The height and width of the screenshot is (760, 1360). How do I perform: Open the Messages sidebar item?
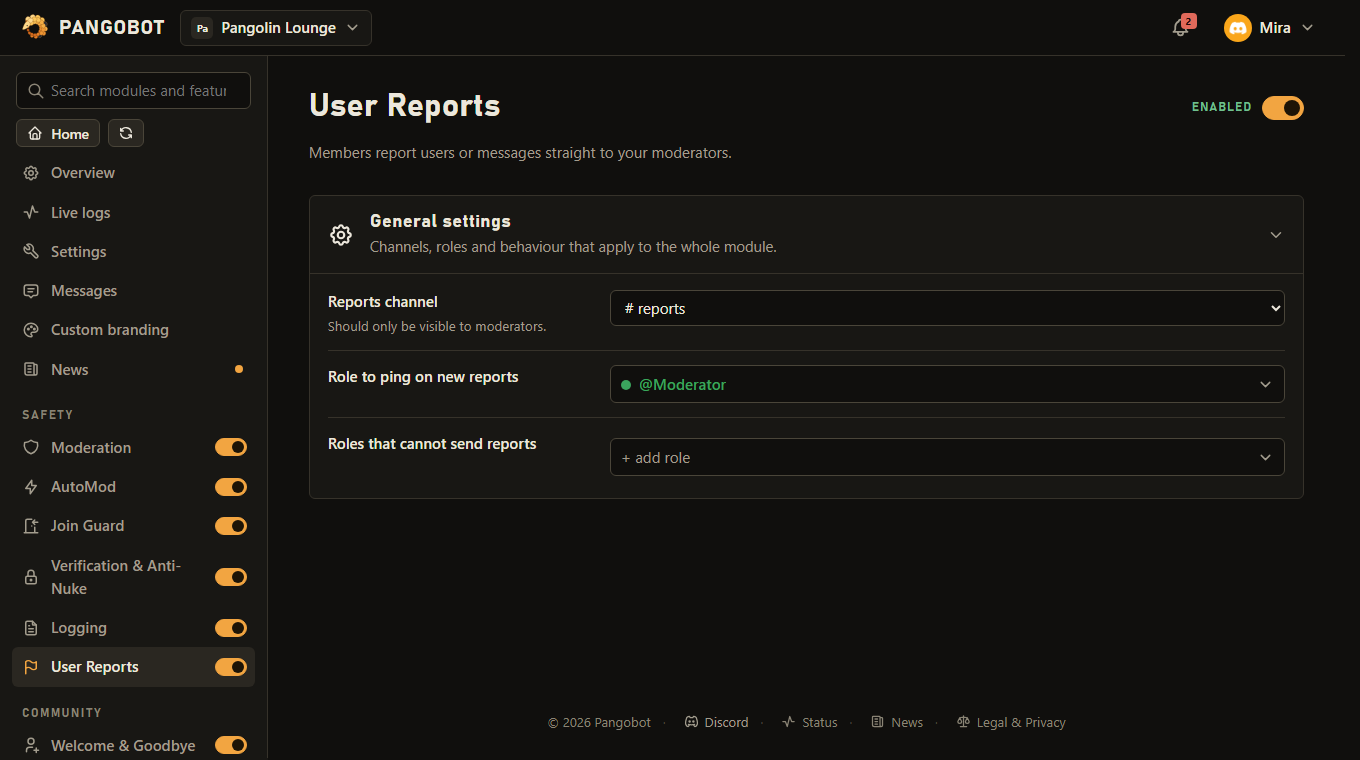[x=133, y=291]
